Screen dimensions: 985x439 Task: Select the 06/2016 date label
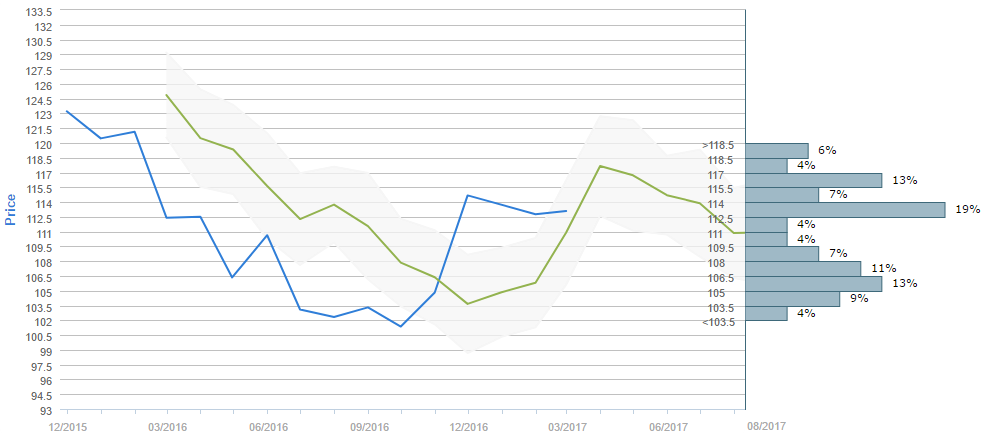(267, 426)
